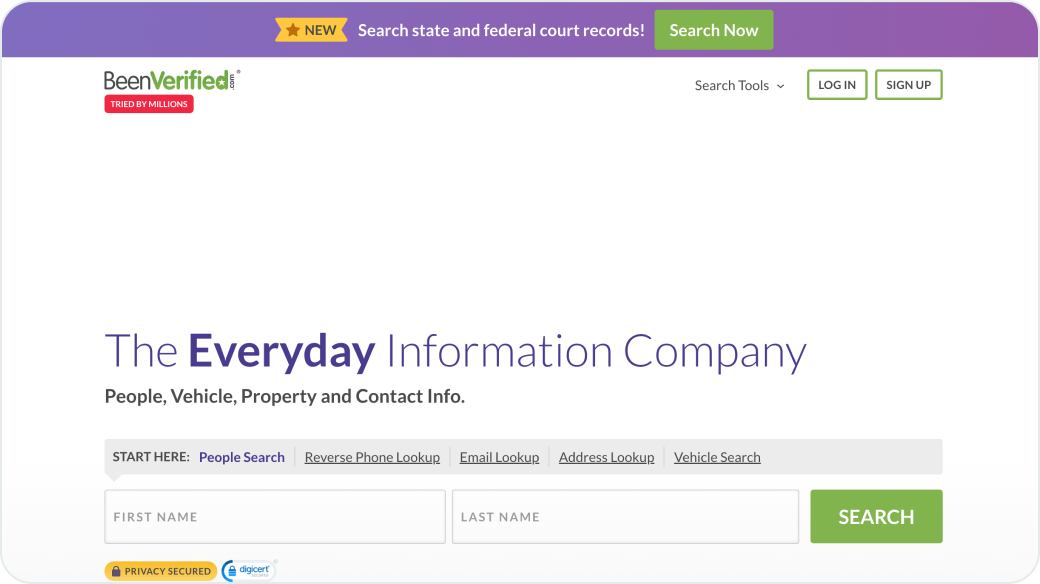Click inside the First Name input field
Image resolution: width=1040 pixels, height=584 pixels.
pos(275,516)
